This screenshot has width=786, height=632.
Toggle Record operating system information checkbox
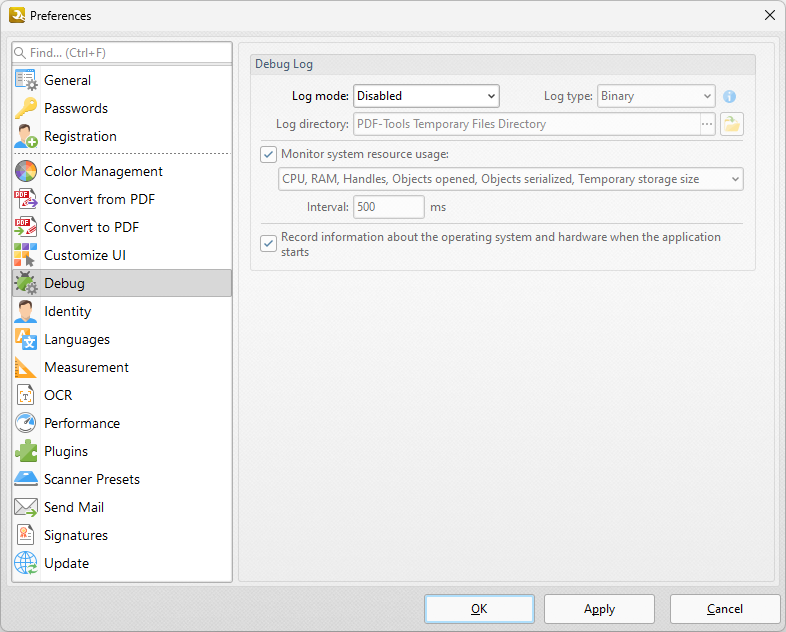[x=268, y=244]
